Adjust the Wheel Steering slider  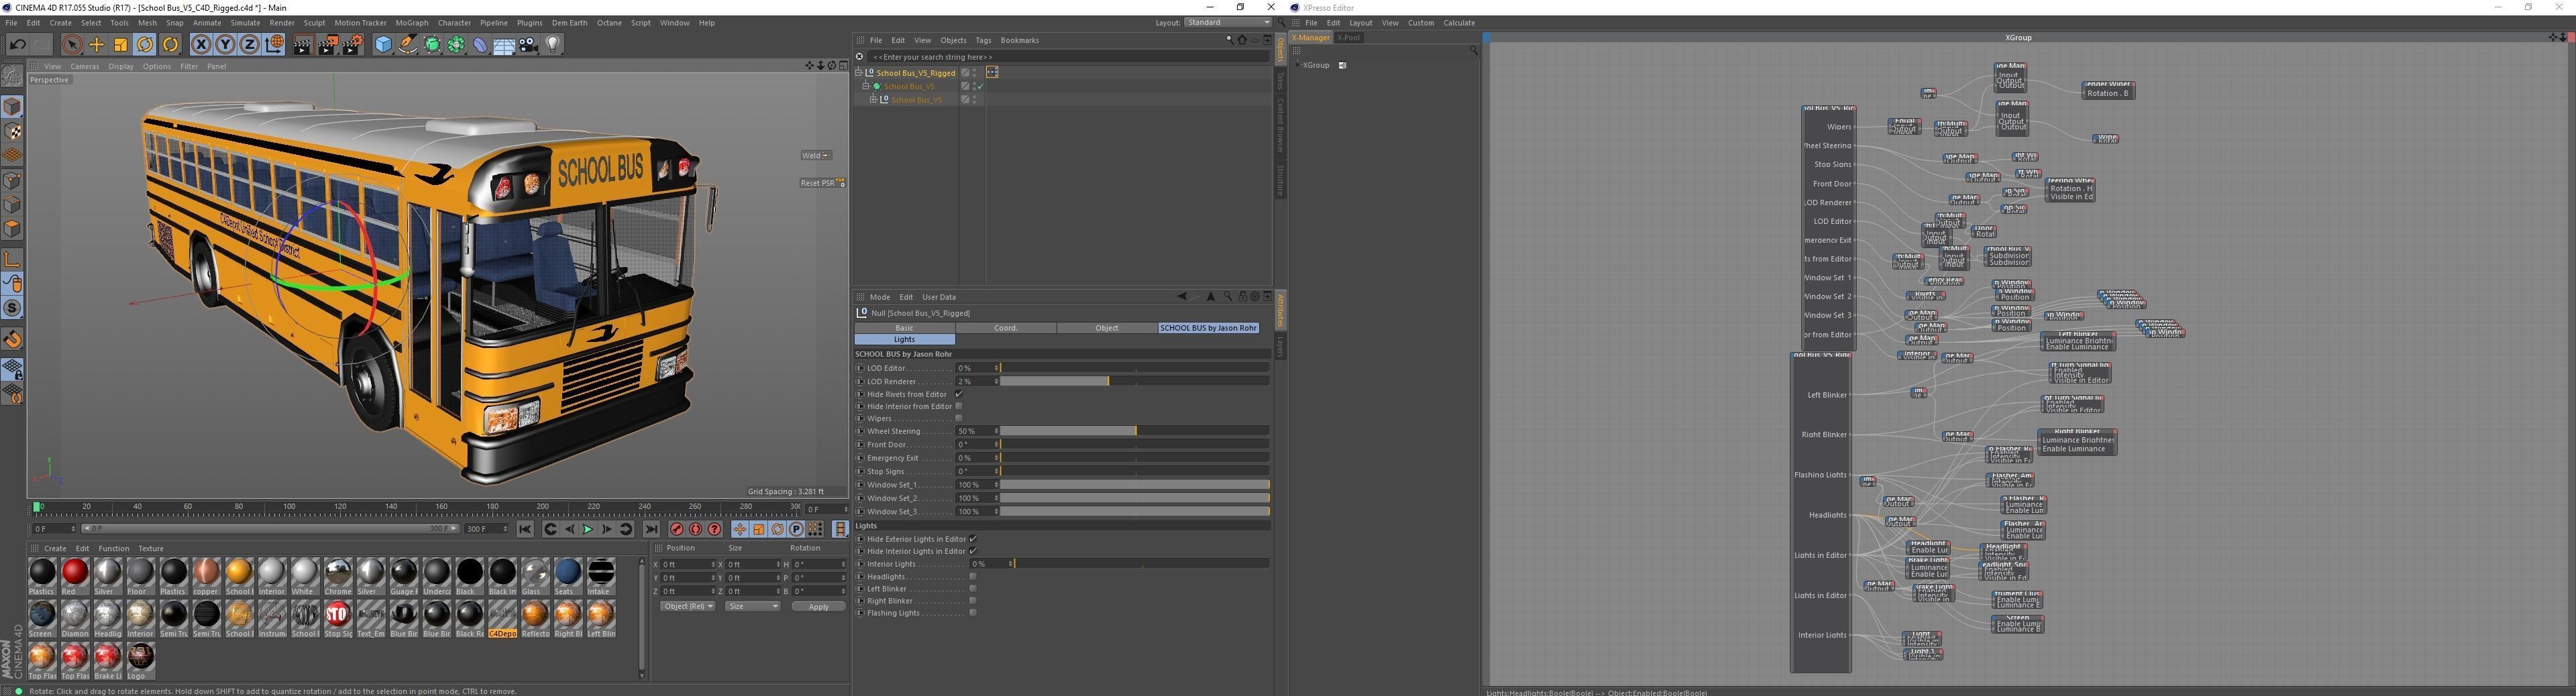tap(1134, 431)
